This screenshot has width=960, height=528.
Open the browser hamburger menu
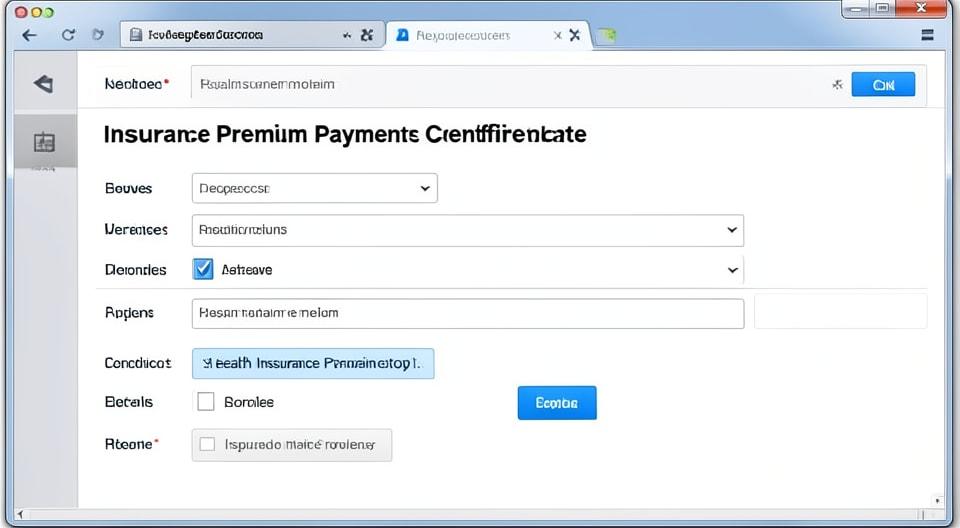coord(928,35)
